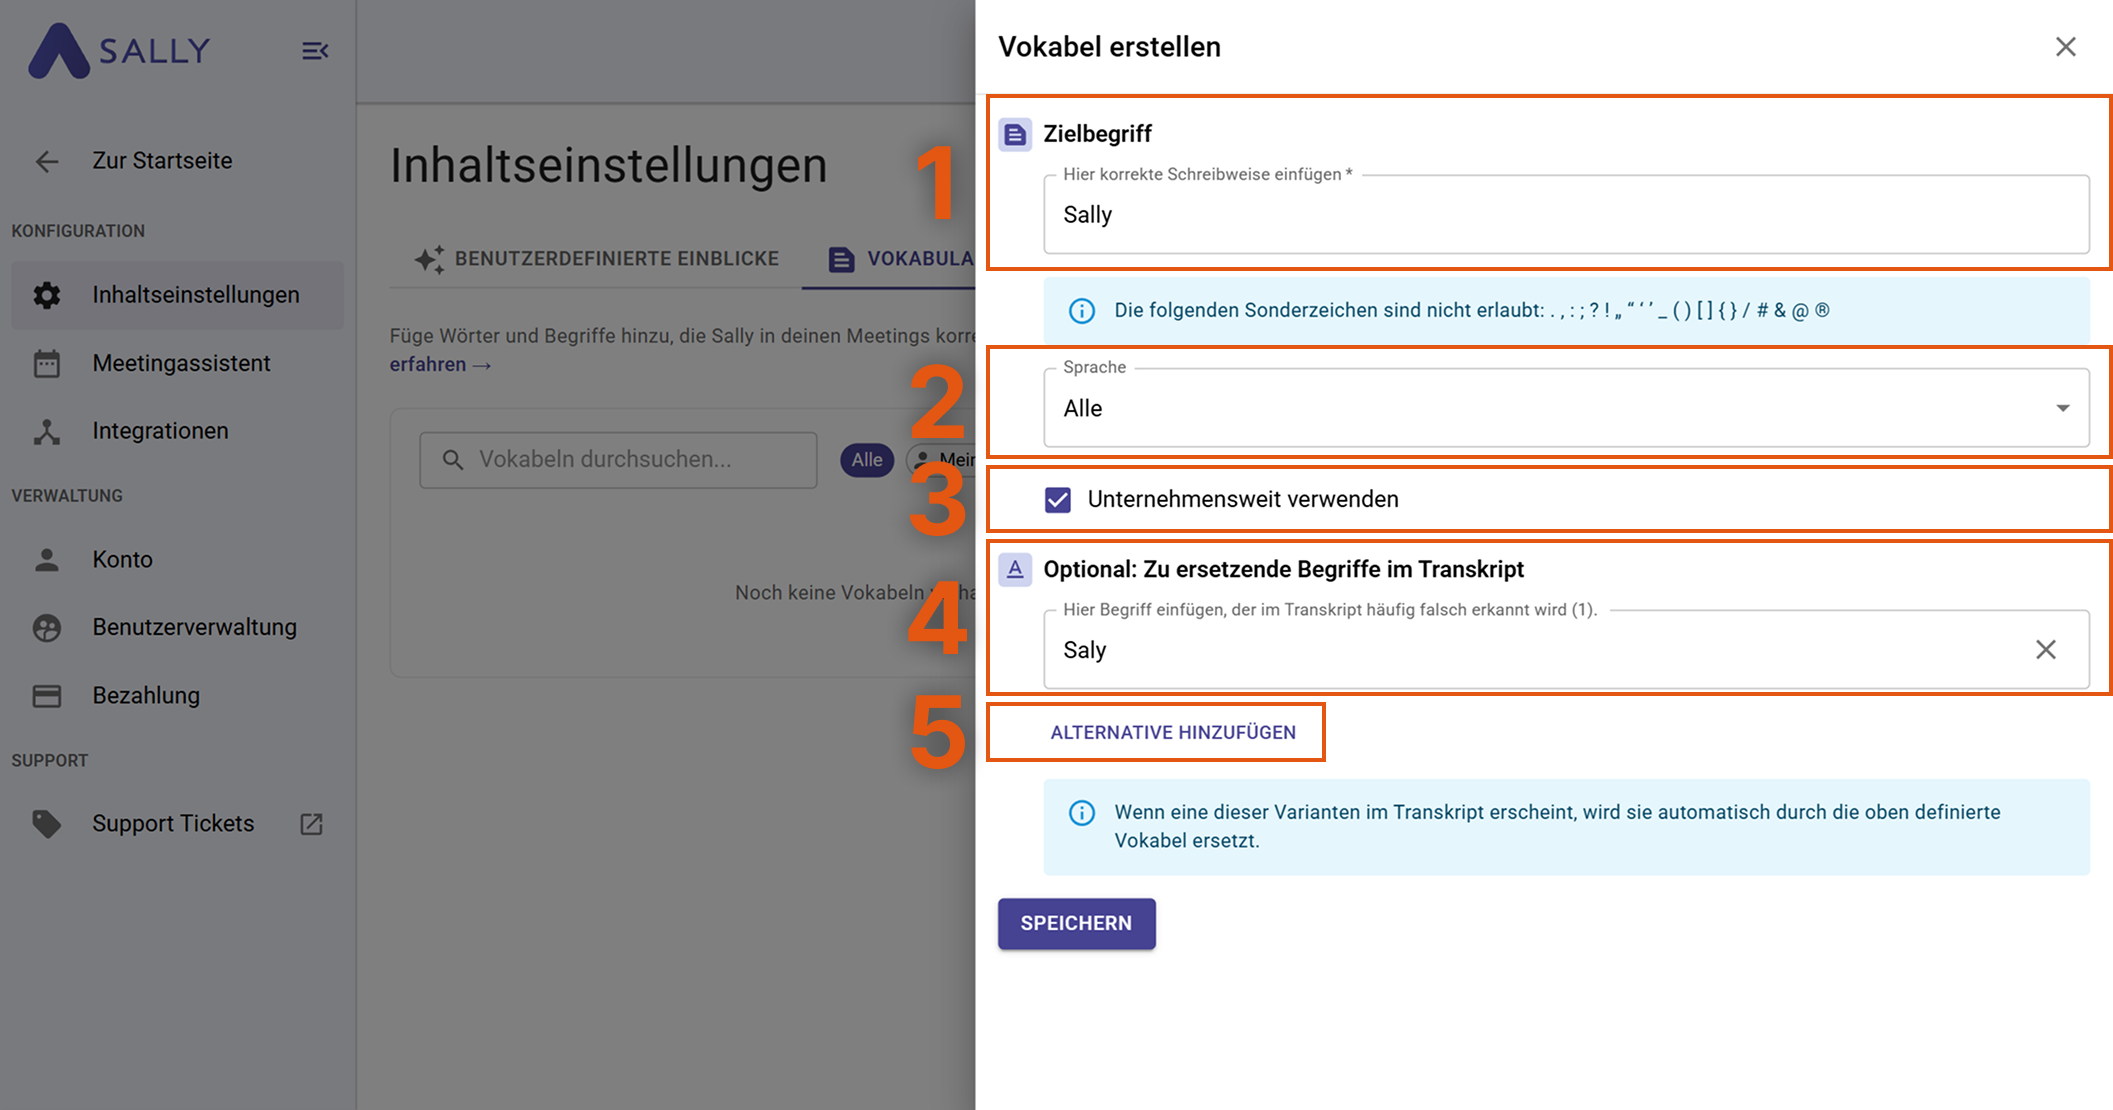Switch to Benutzerdefinierte Einblicke tab

[597, 259]
